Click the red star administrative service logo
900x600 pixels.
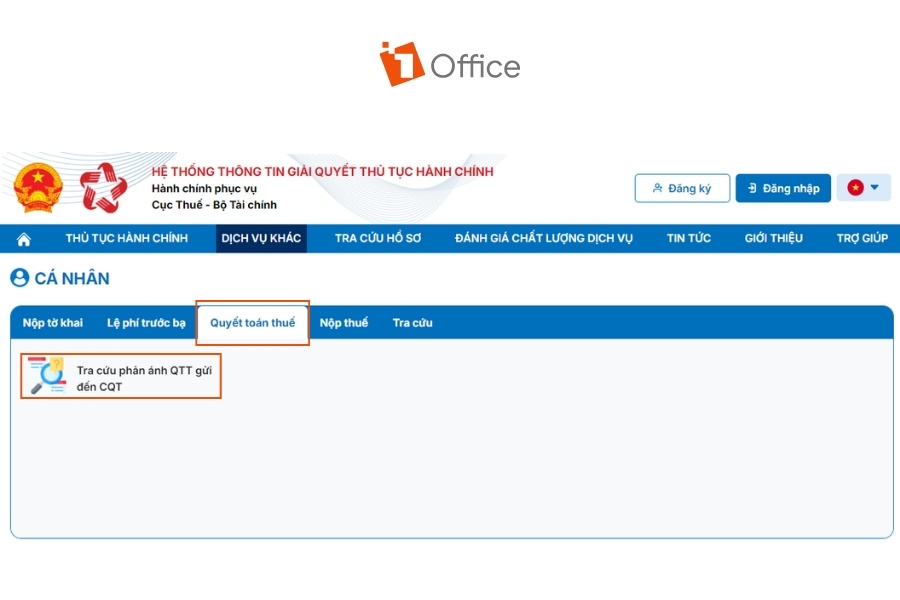point(103,187)
